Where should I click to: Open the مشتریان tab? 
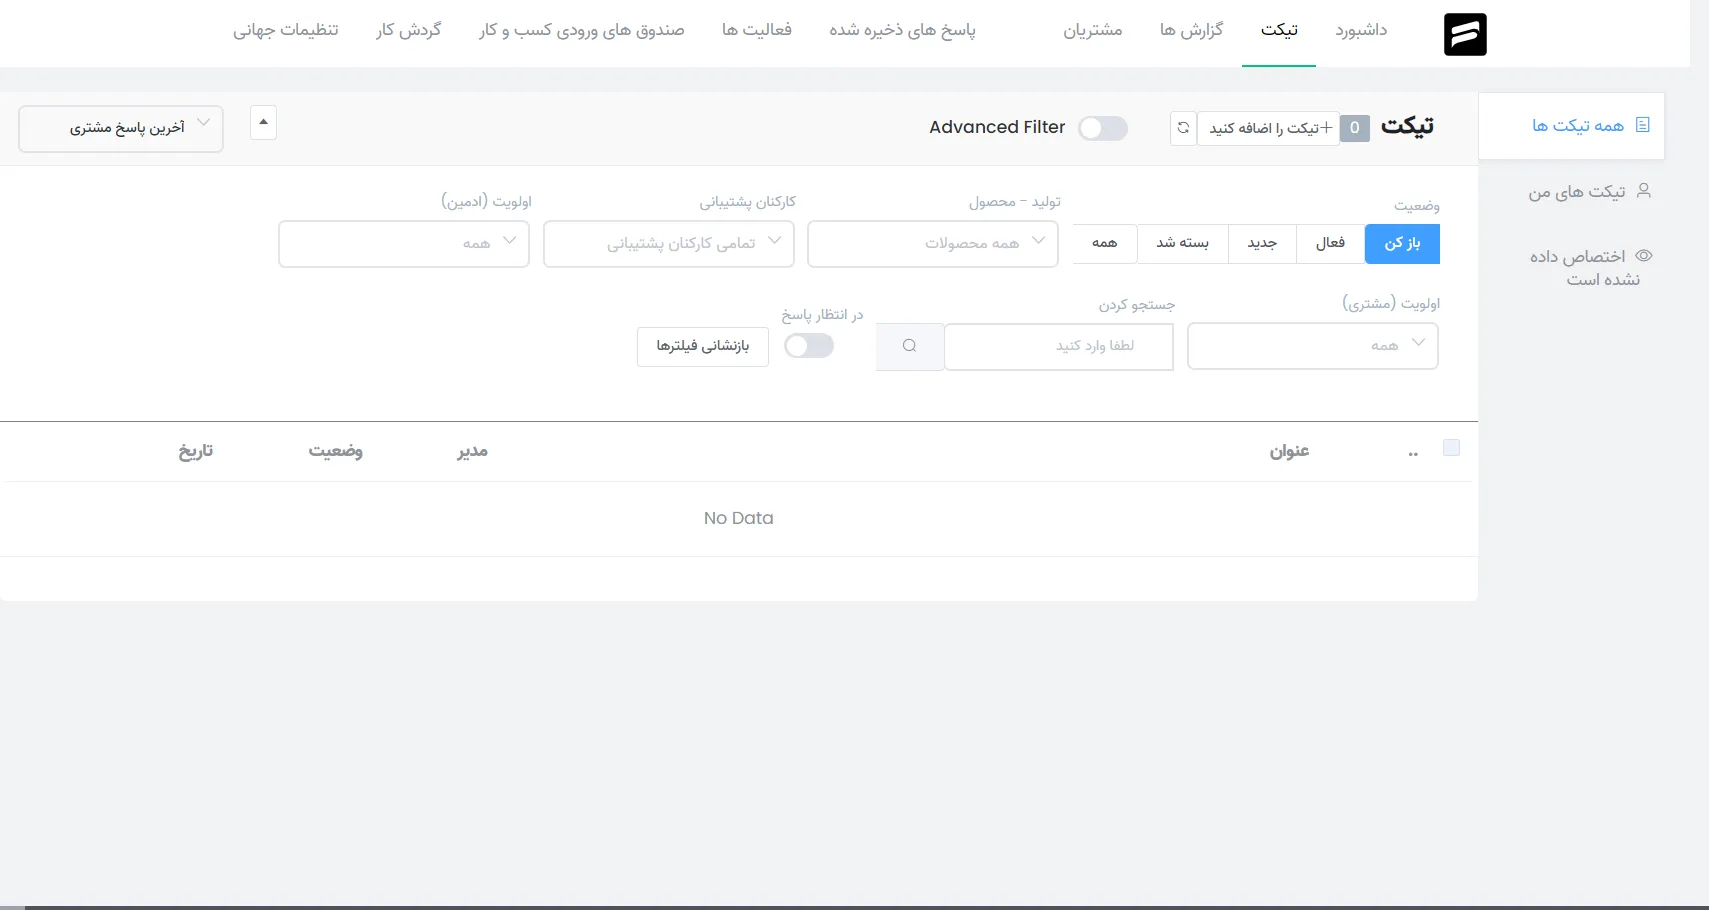[x=1092, y=31]
